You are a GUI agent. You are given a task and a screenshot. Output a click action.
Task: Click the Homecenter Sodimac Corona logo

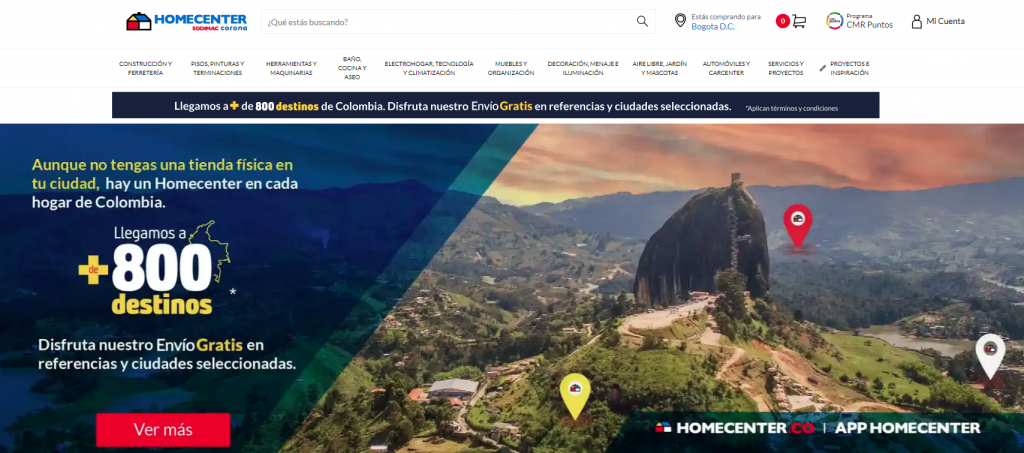tap(187, 22)
